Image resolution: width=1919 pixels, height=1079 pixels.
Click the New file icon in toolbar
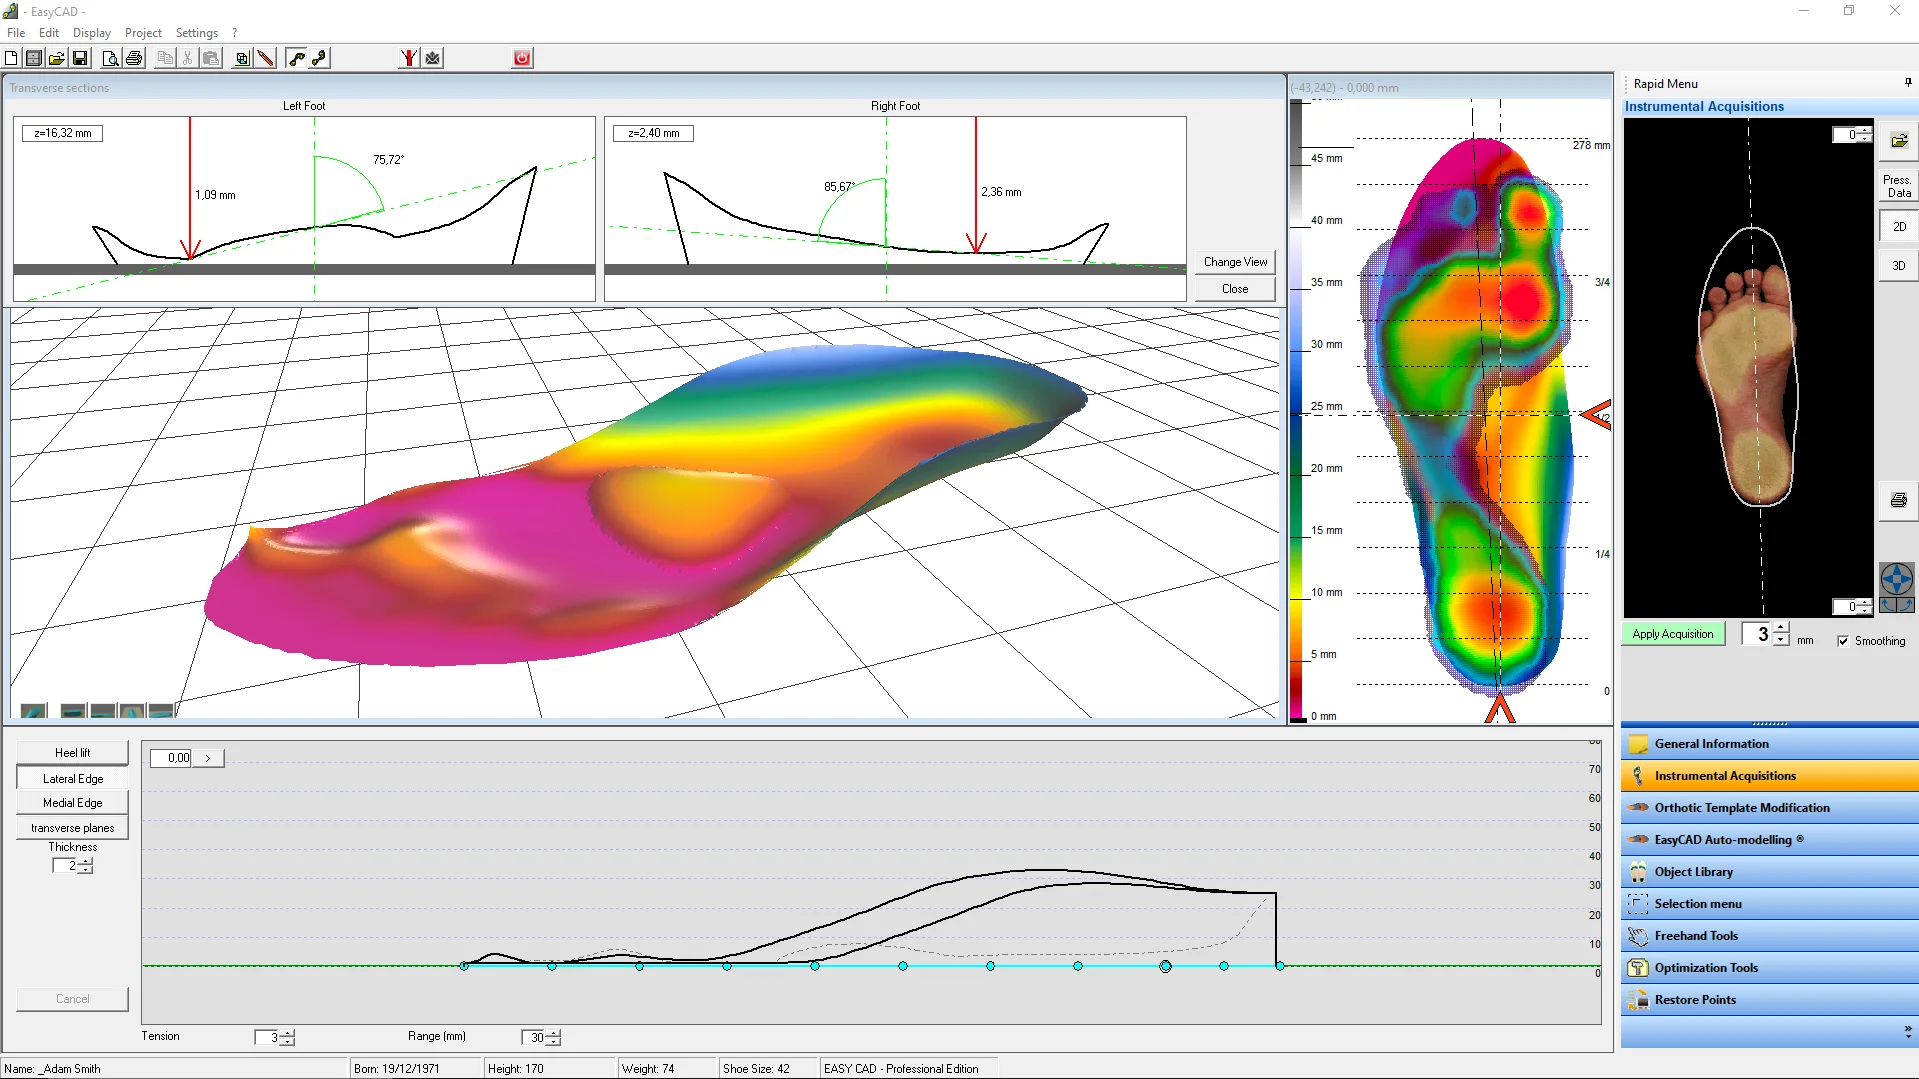pyautogui.click(x=11, y=58)
